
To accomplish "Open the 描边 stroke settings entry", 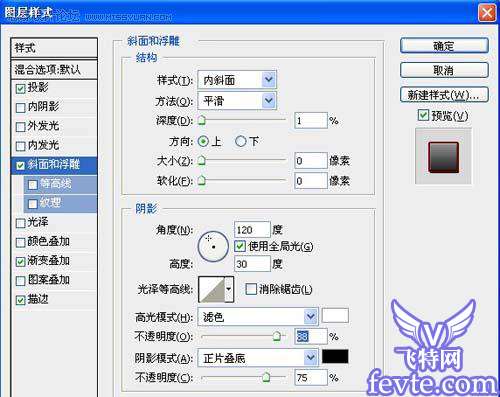I will [x=38, y=299].
